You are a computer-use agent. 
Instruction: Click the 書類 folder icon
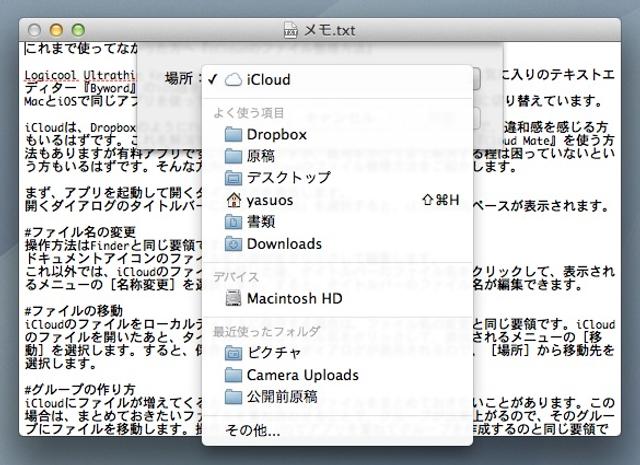click(234, 222)
